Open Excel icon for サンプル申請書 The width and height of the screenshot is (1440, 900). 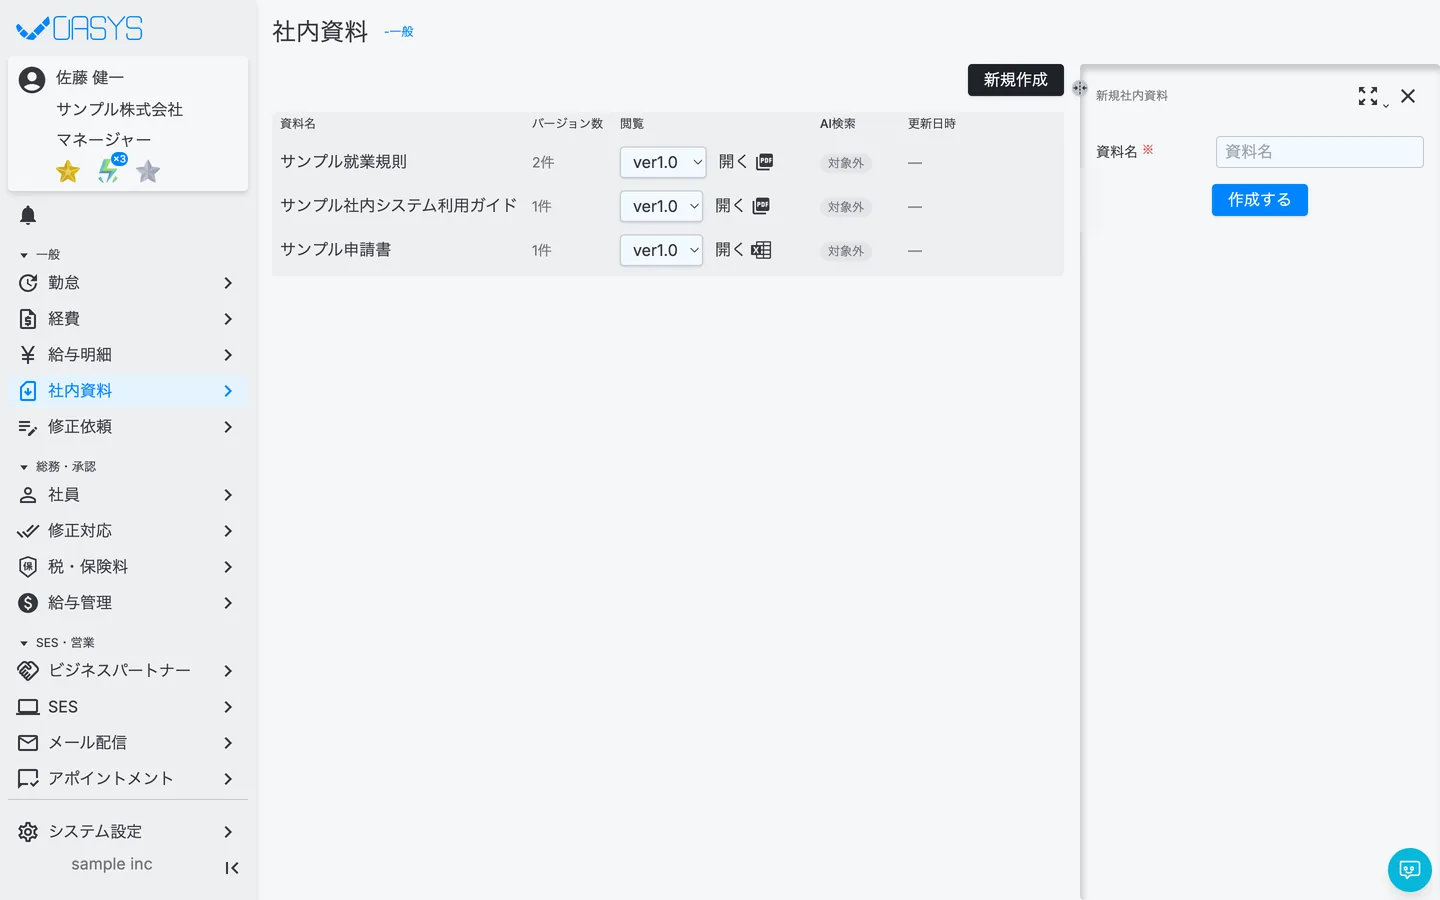(x=761, y=250)
